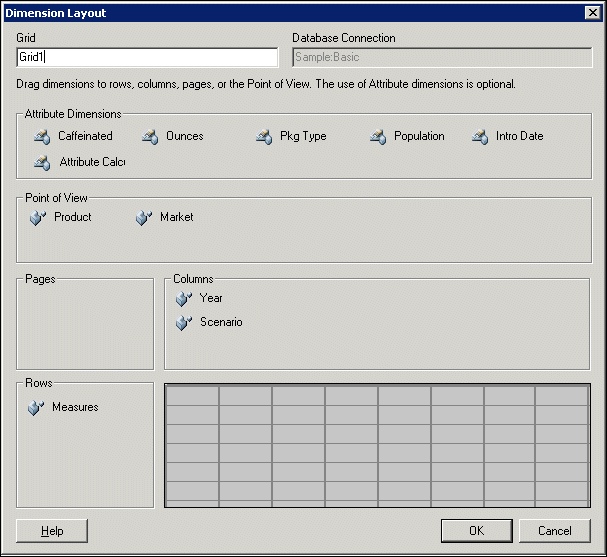Close the Dimension Layout window

[593, 13]
